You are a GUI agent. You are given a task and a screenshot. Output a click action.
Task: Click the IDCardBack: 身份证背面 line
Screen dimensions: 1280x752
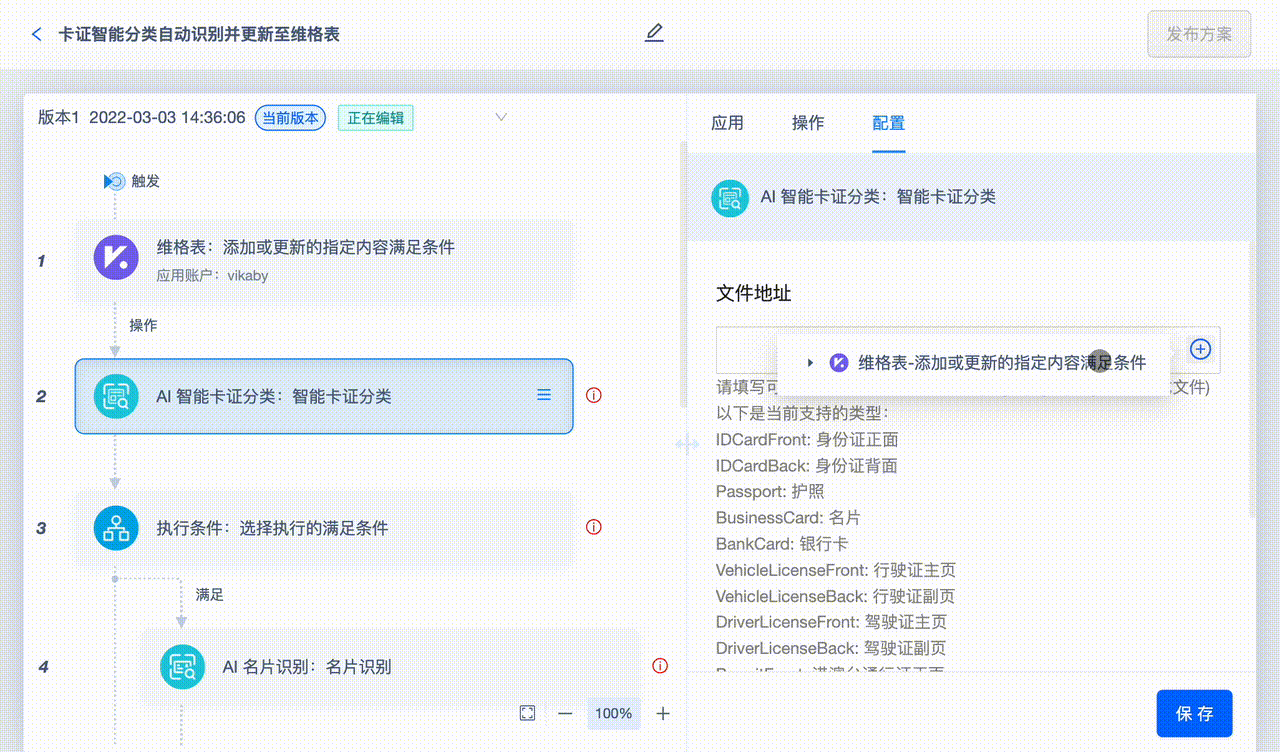[x=806, y=465]
